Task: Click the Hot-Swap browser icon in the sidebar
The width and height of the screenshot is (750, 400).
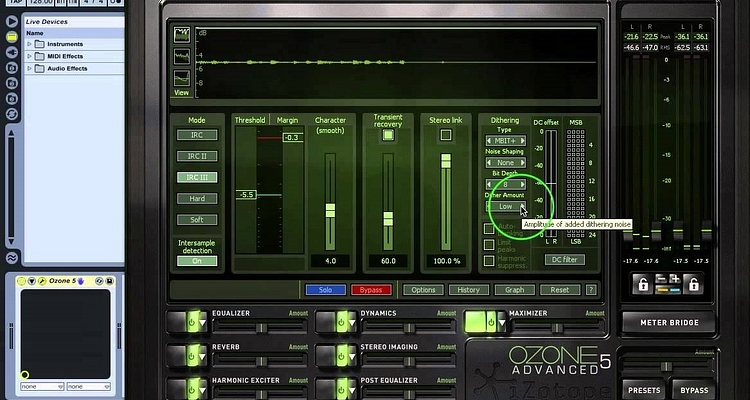Action: click(x=12, y=114)
